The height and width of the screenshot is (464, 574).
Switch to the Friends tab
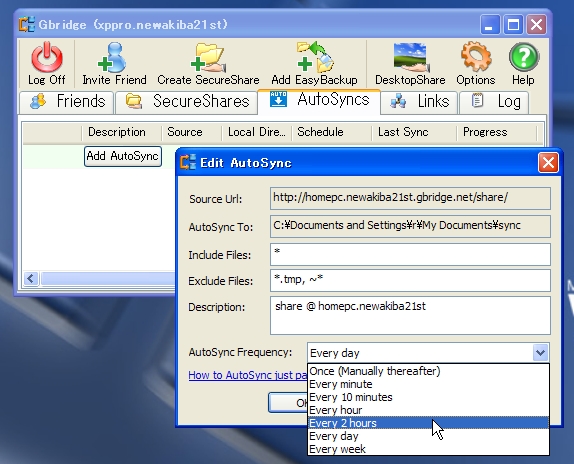[67, 102]
